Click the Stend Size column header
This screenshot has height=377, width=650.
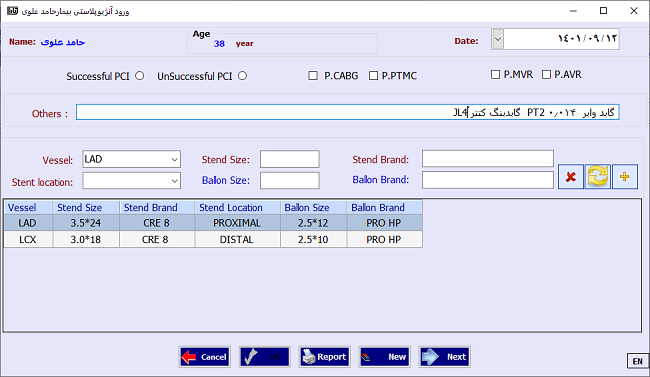pos(86,207)
